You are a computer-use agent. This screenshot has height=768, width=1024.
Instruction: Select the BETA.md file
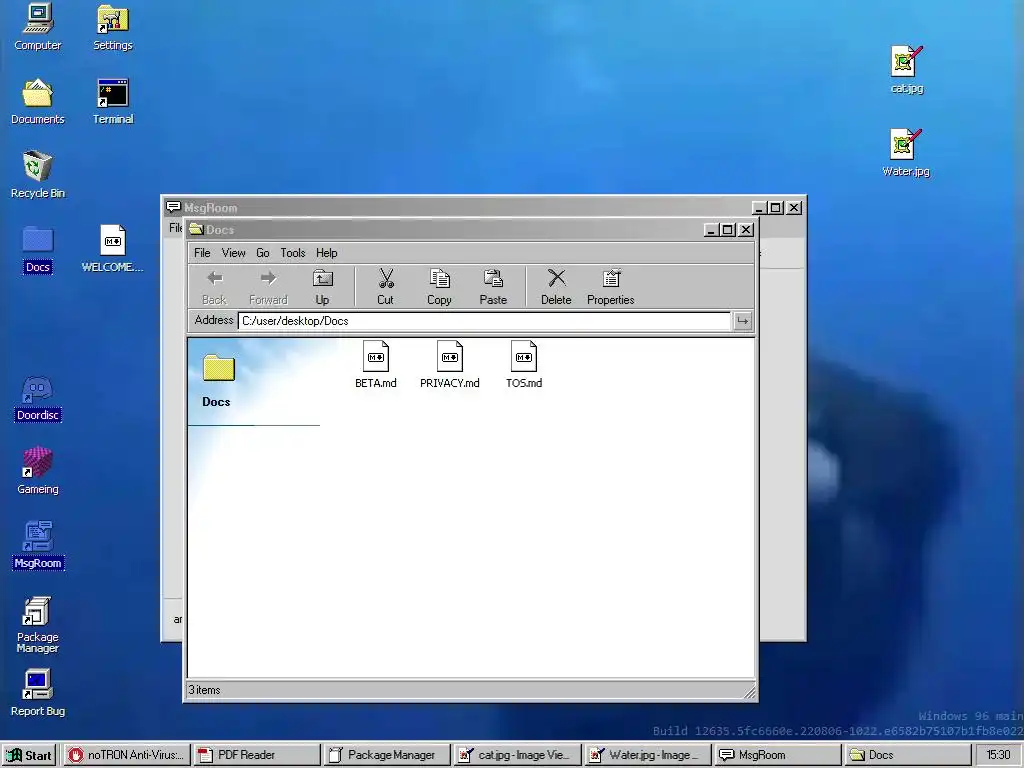tap(376, 364)
